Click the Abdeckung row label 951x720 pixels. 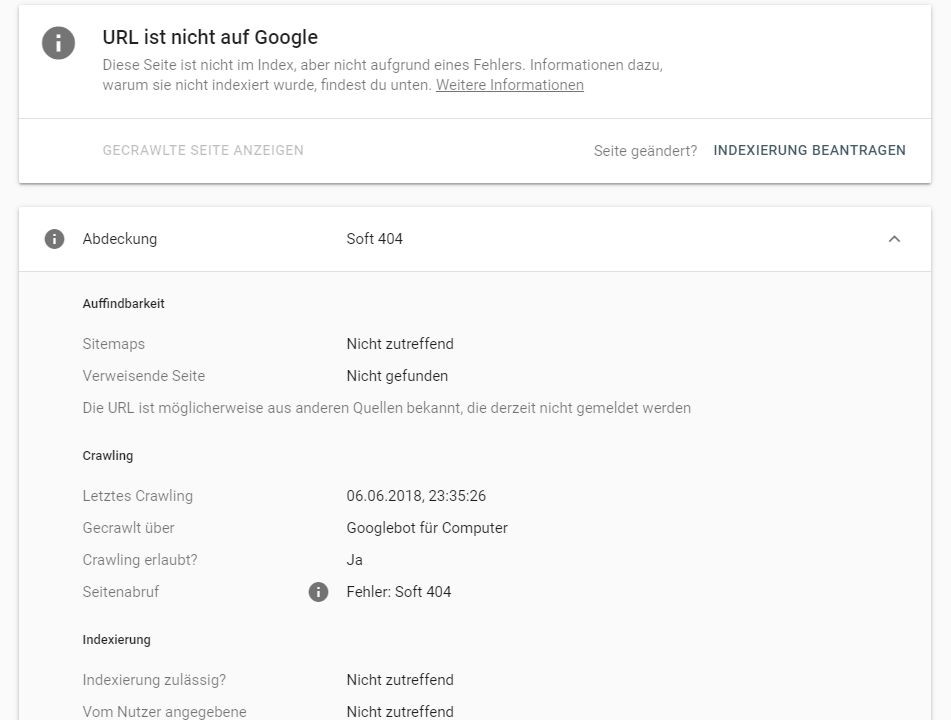[x=119, y=239]
